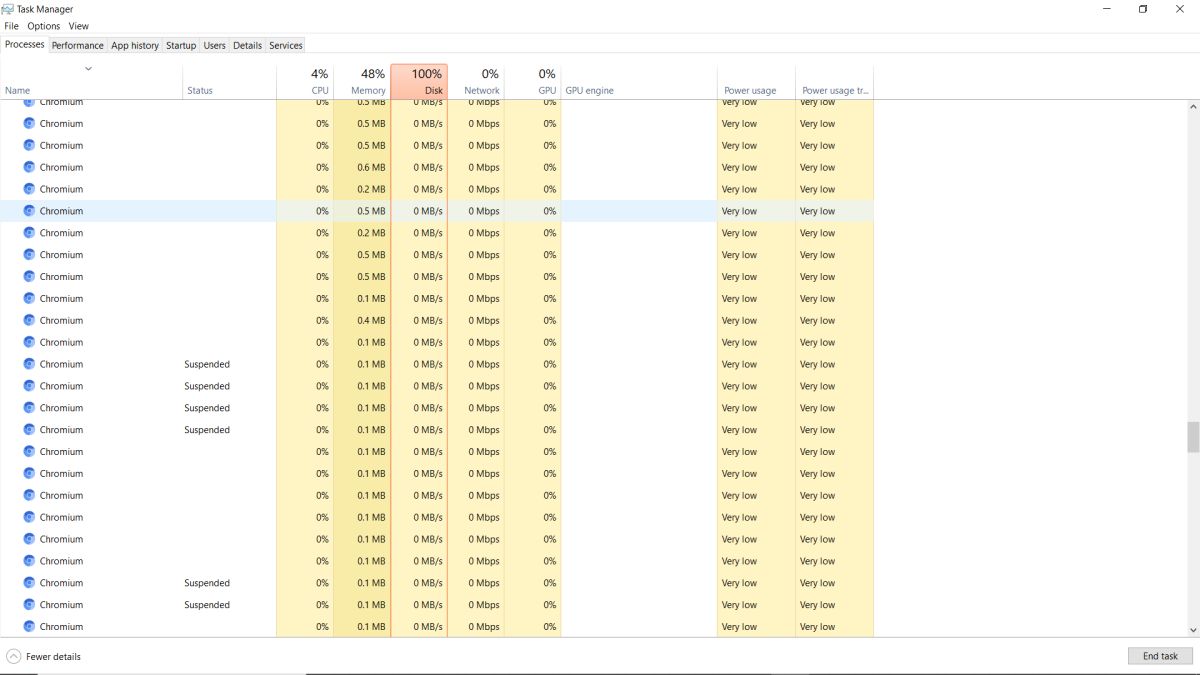Sort by Disk column showing 100%
The width and height of the screenshot is (1200, 675).
pos(419,82)
